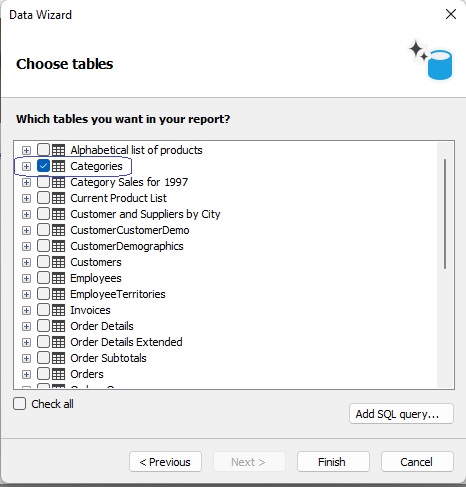Click table icon beside CustomerDemographics
This screenshot has width=466, height=487.
point(59,246)
